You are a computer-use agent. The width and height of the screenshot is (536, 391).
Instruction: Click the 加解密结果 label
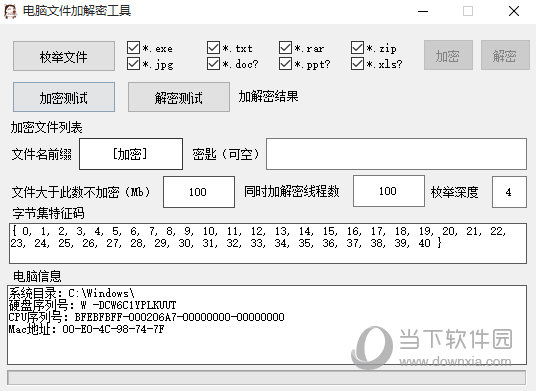point(268,96)
